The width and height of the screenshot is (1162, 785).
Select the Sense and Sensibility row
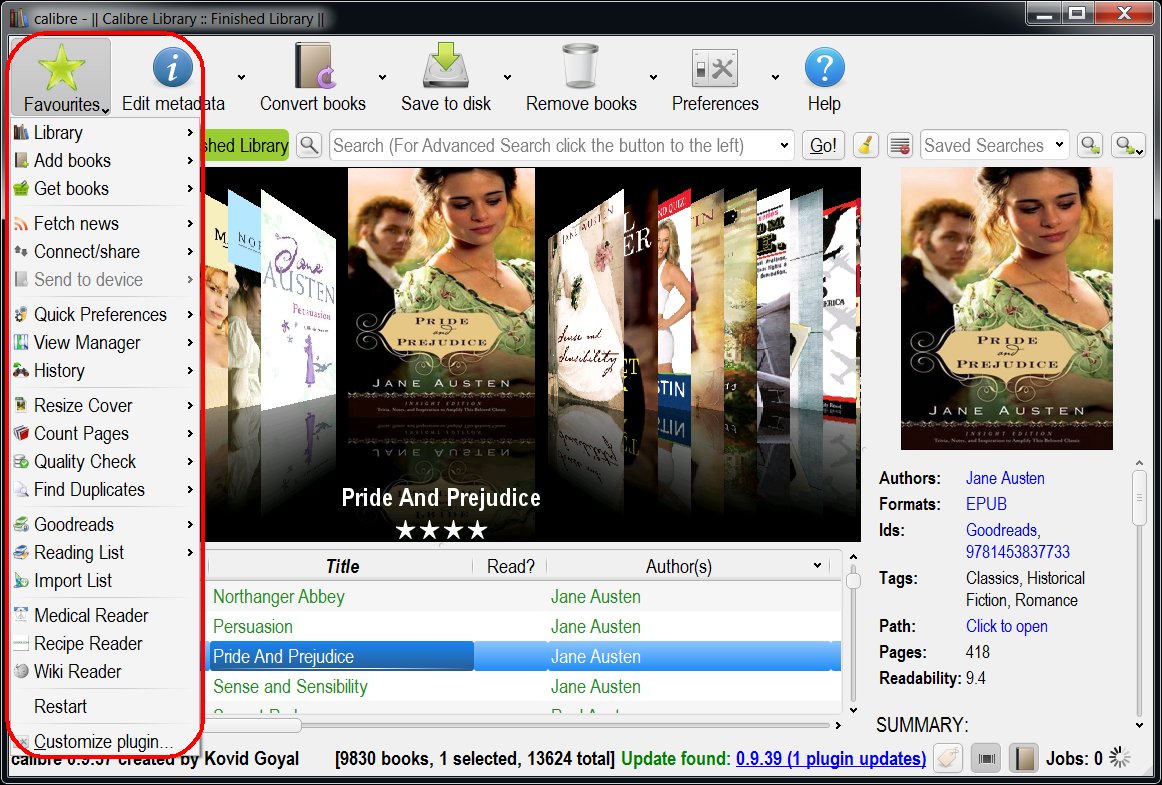point(523,687)
